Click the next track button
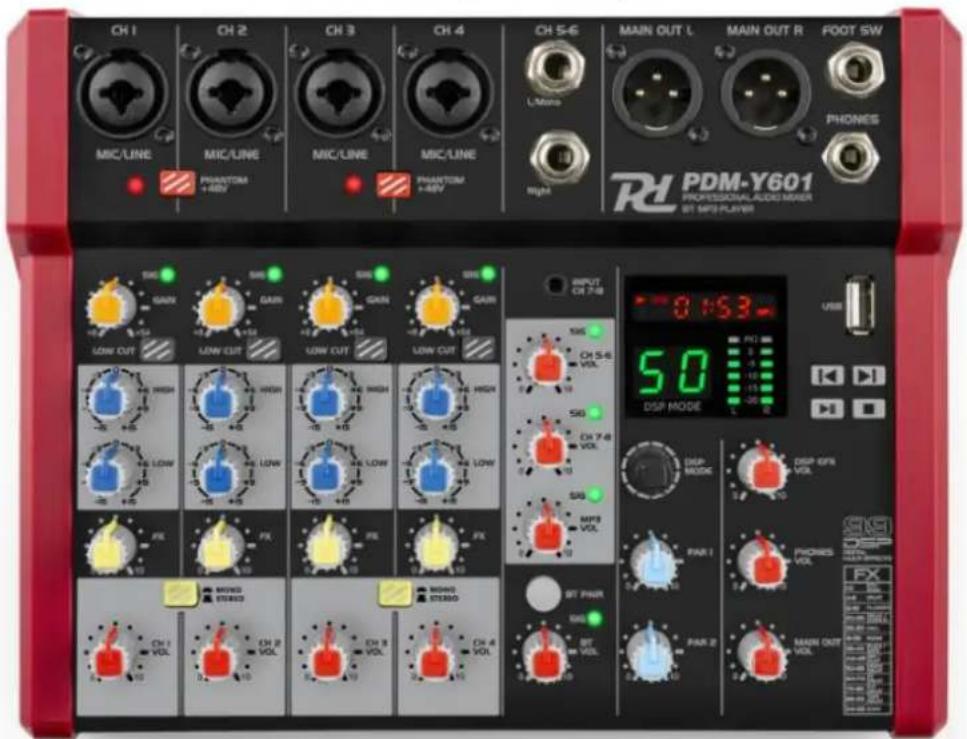 pyautogui.click(x=868, y=375)
